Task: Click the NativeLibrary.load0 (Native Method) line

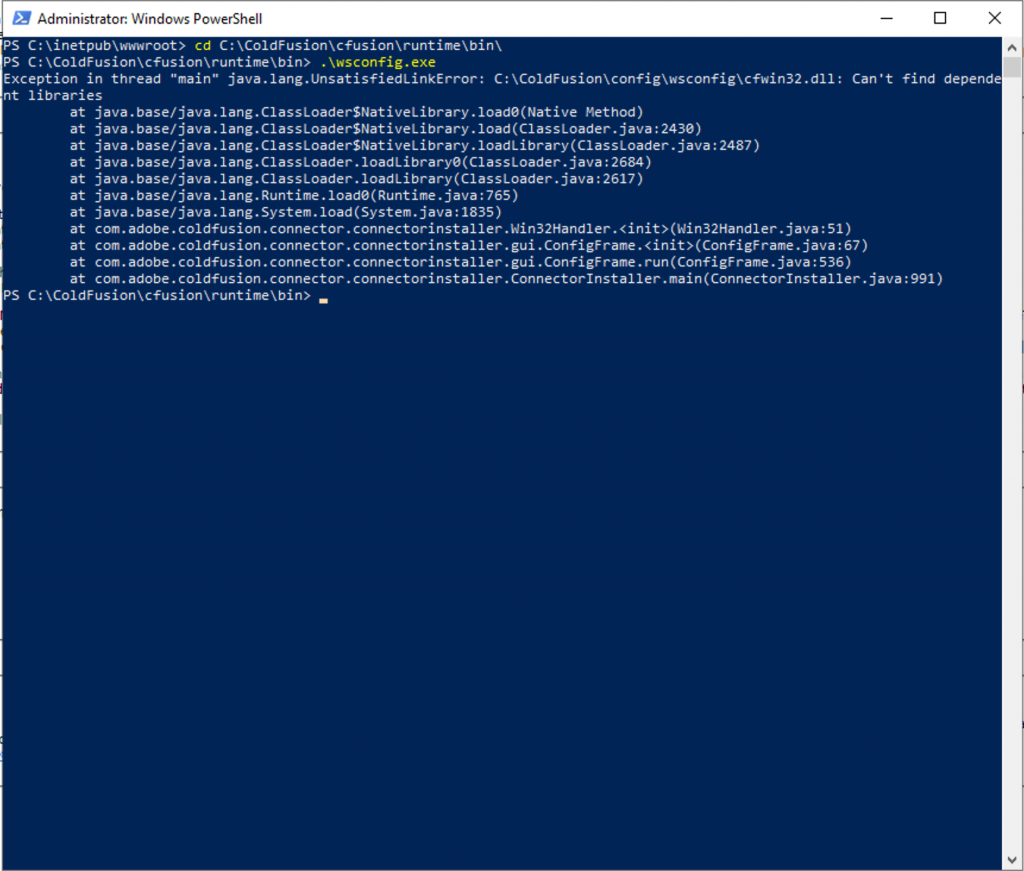Action: (x=356, y=112)
